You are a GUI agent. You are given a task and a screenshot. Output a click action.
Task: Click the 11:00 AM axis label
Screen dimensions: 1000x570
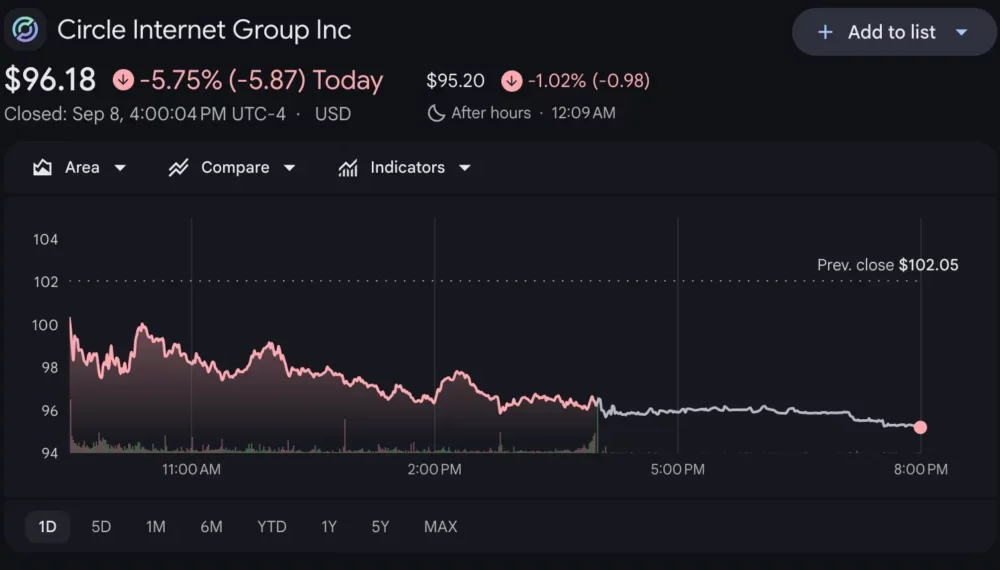pyautogui.click(x=191, y=469)
